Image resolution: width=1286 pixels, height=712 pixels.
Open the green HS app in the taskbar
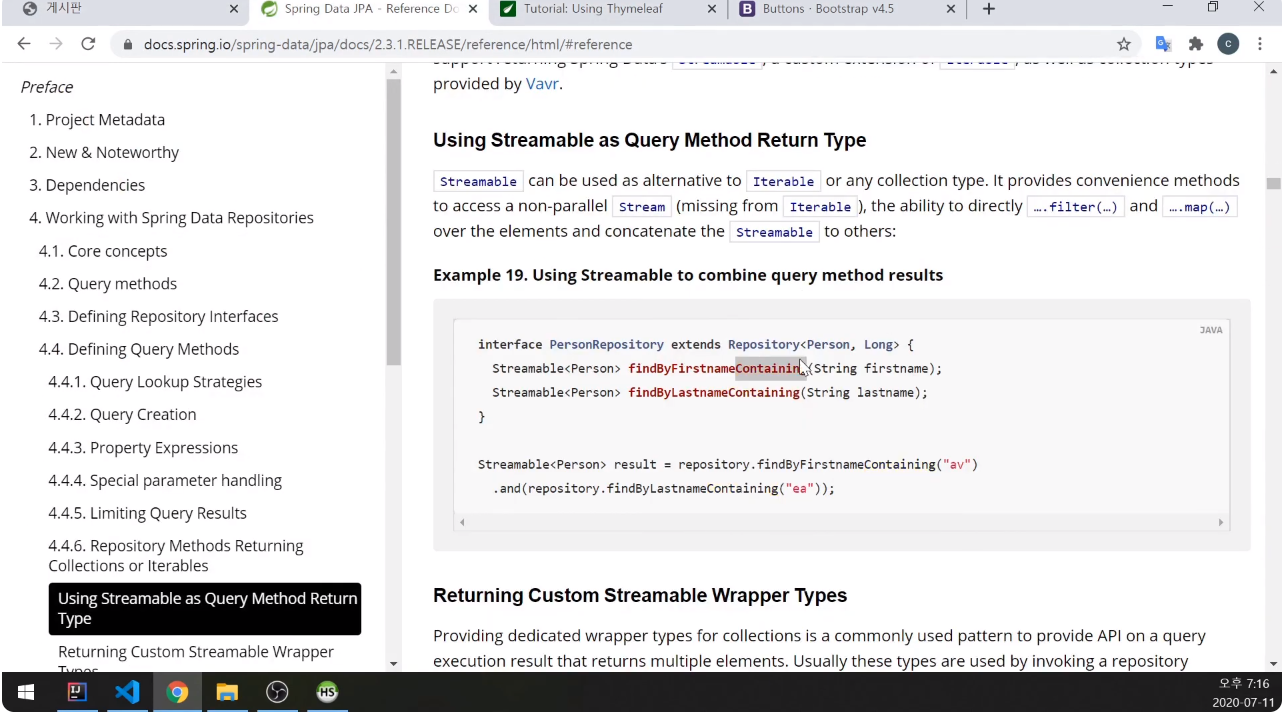point(327,692)
